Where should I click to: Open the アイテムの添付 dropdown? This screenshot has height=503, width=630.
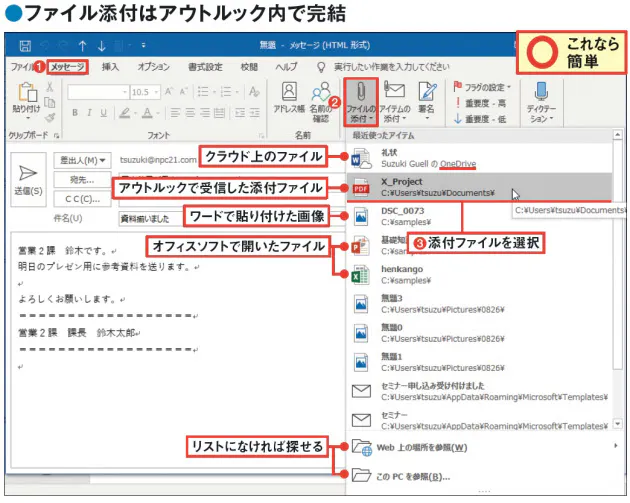tap(395, 102)
